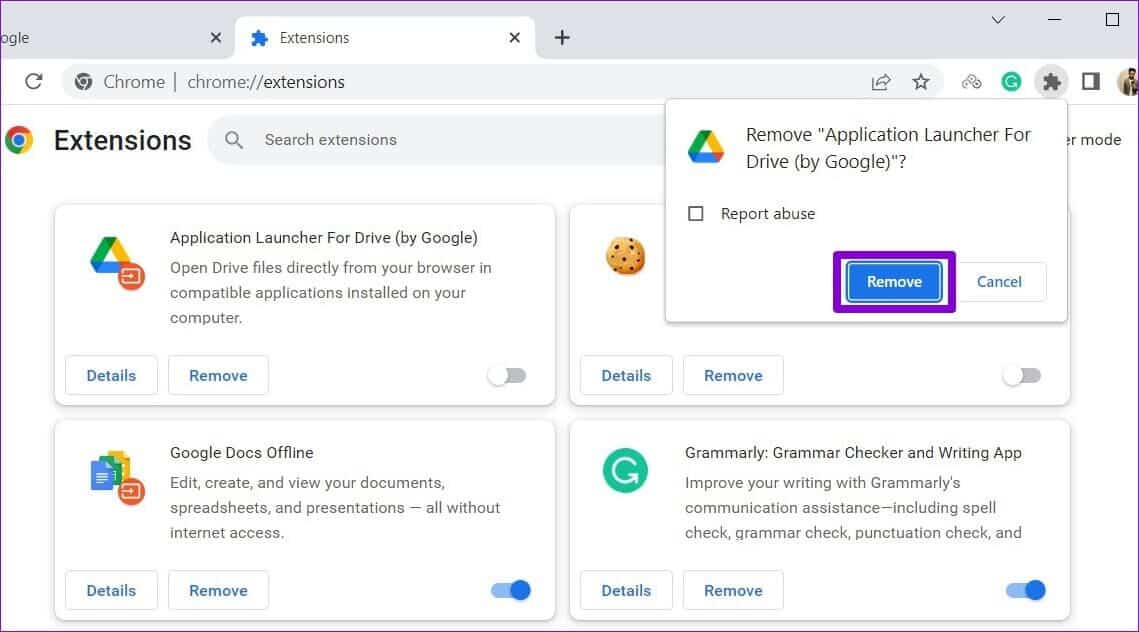Image resolution: width=1139 pixels, height=632 pixels.
Task: Close the Extensions tab
Action: pos(514,38)
